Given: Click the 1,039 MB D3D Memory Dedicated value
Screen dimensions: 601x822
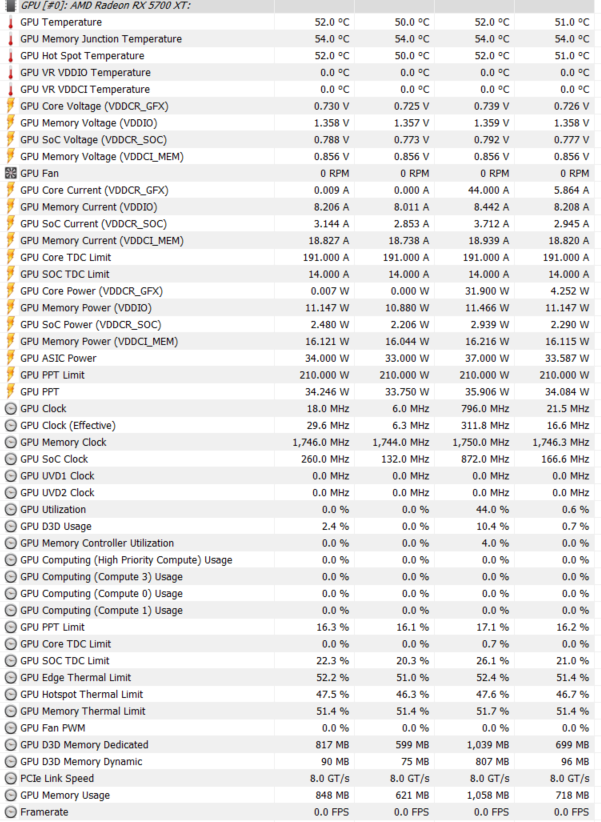Looking at the screenshot, I should 486,745.
